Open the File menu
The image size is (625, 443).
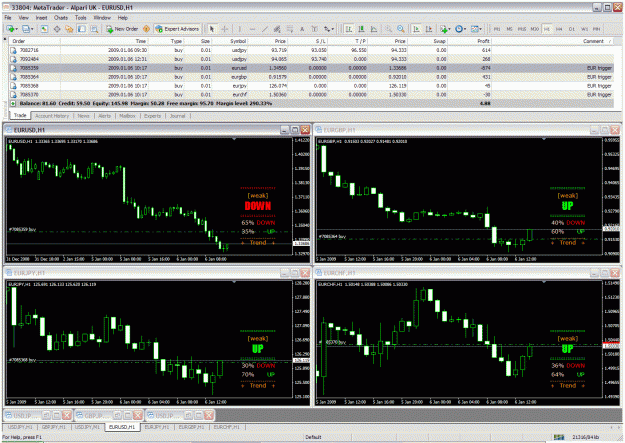(x=8, y=18)
